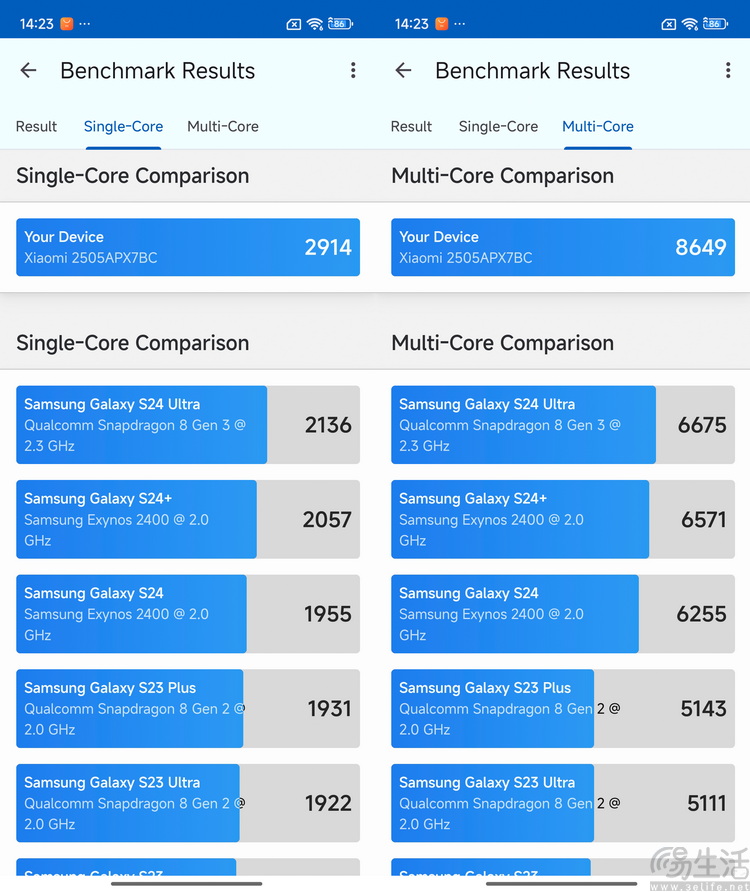Tap Wi-Fi icon in left status bar
Viewport: 750px width, 892px height.
point(315,24)
